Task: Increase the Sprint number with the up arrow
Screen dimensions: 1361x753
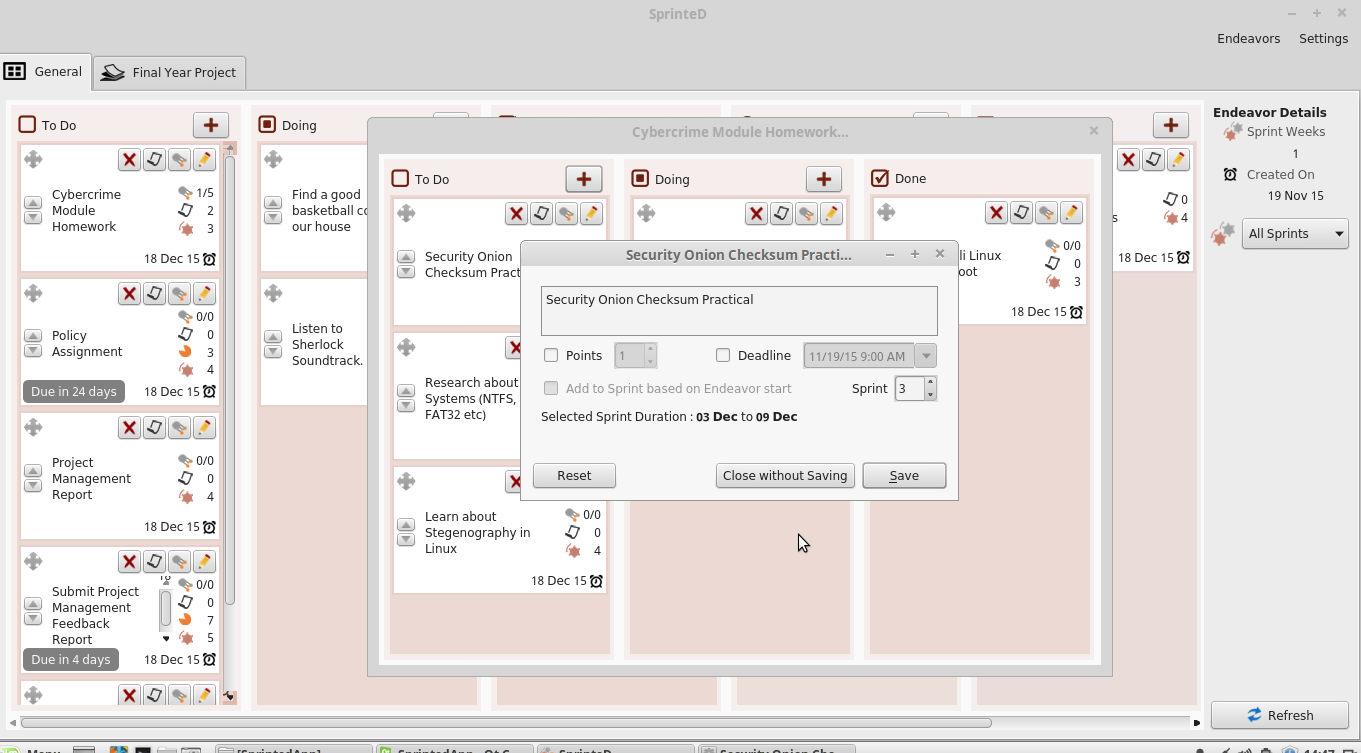Action: (930, 382)
